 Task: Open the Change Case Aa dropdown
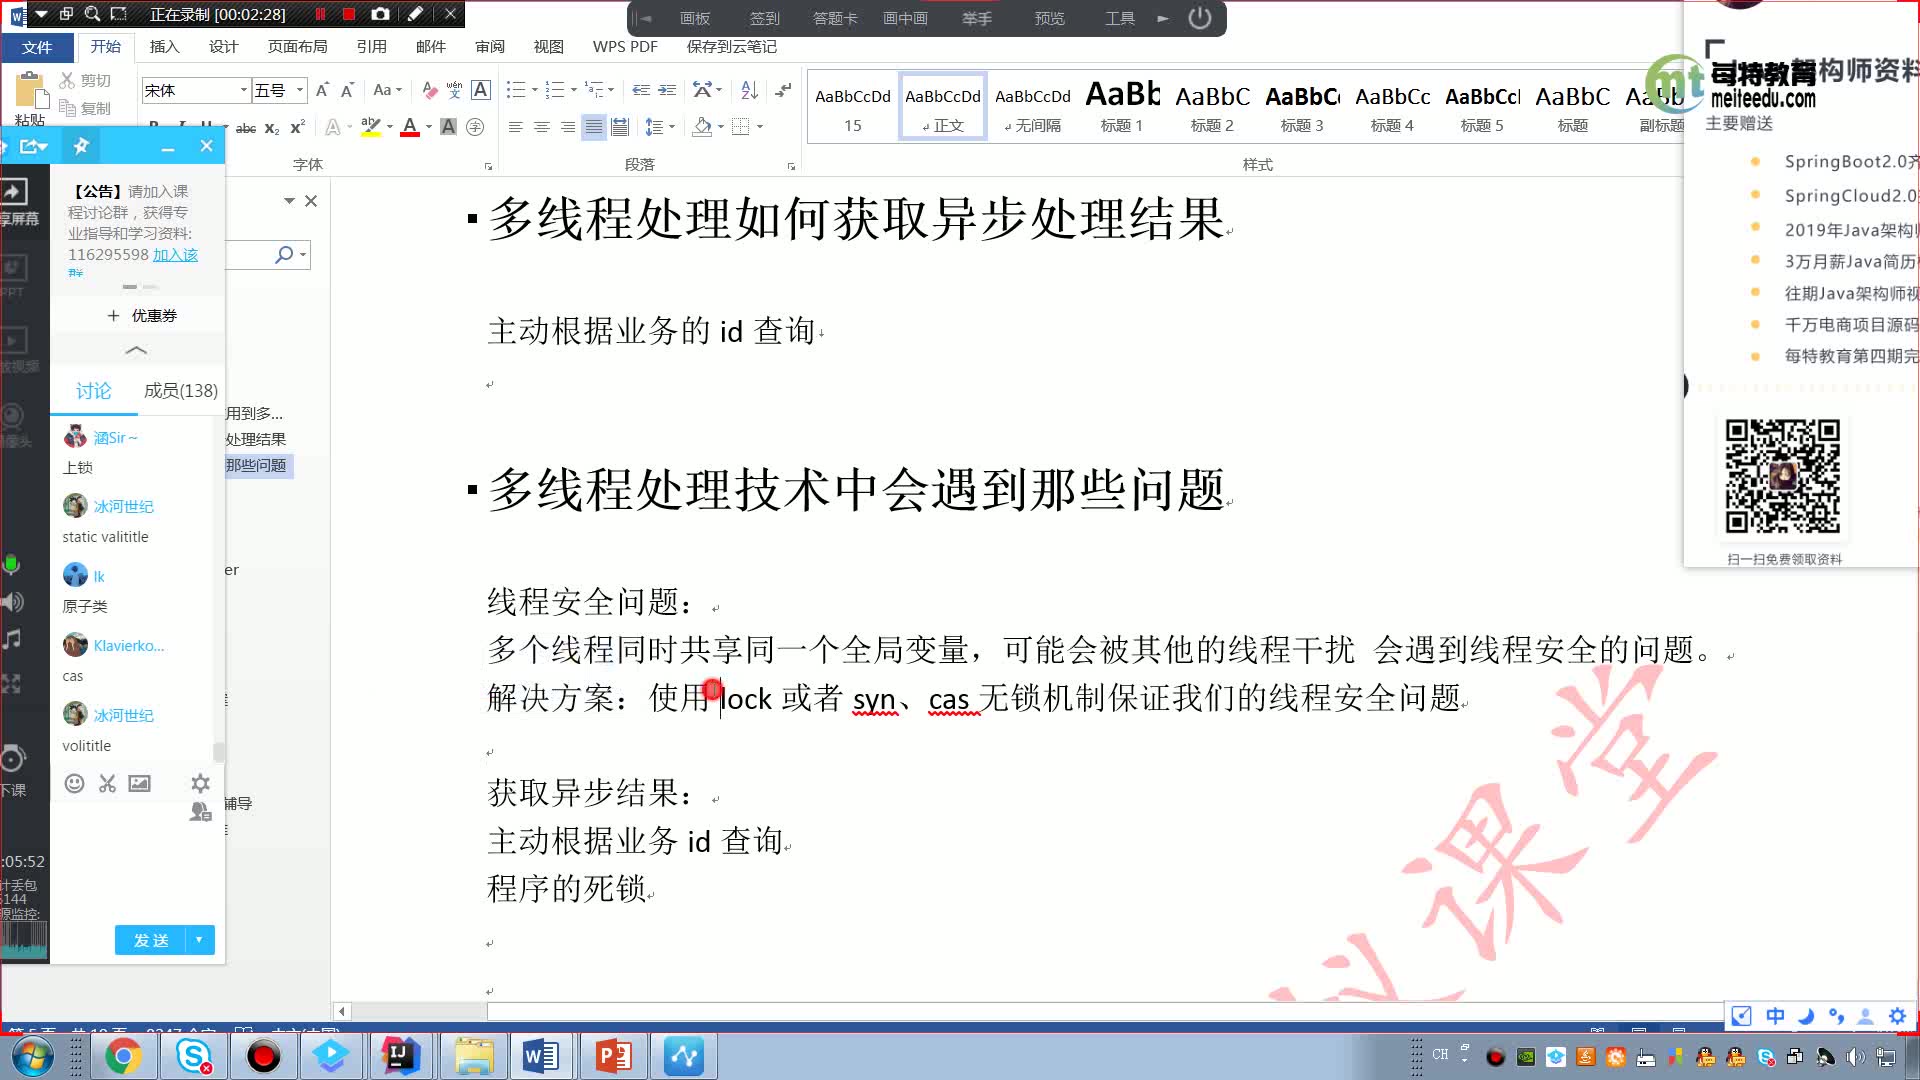[x=388, y=90]
